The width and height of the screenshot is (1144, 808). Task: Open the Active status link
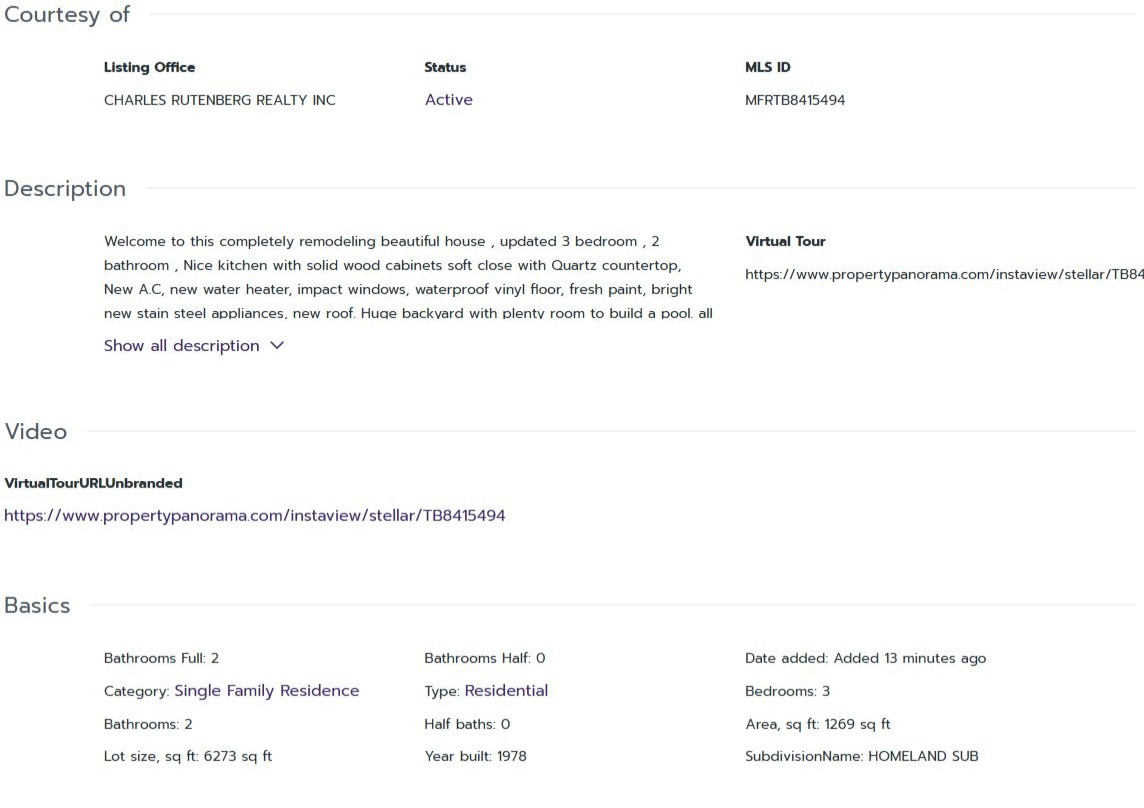pos(448,100)
